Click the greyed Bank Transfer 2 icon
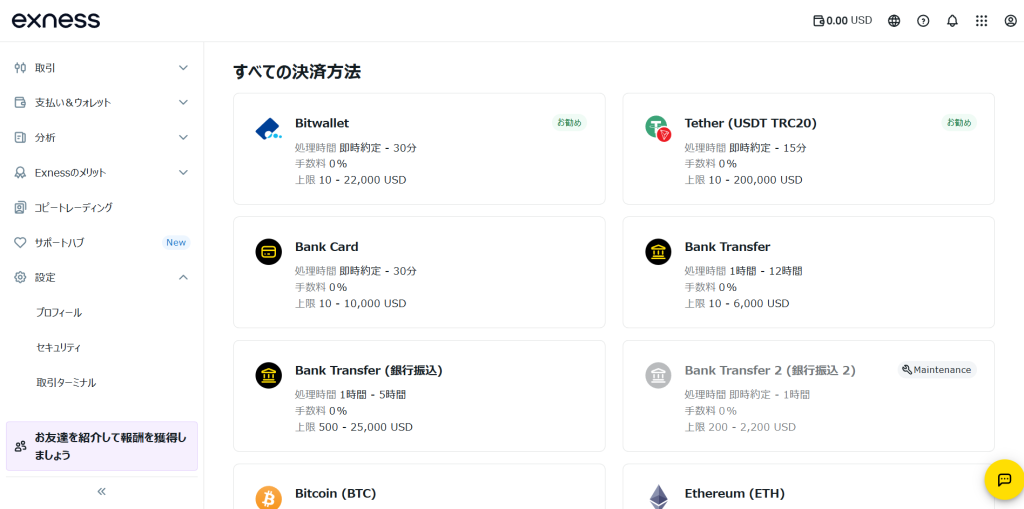Screen dimensions: 1024x509 (658, 375)
